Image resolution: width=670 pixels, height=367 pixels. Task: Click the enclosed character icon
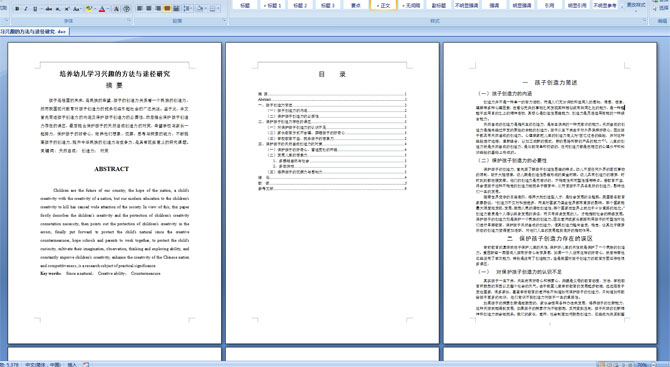pos(127,9)
